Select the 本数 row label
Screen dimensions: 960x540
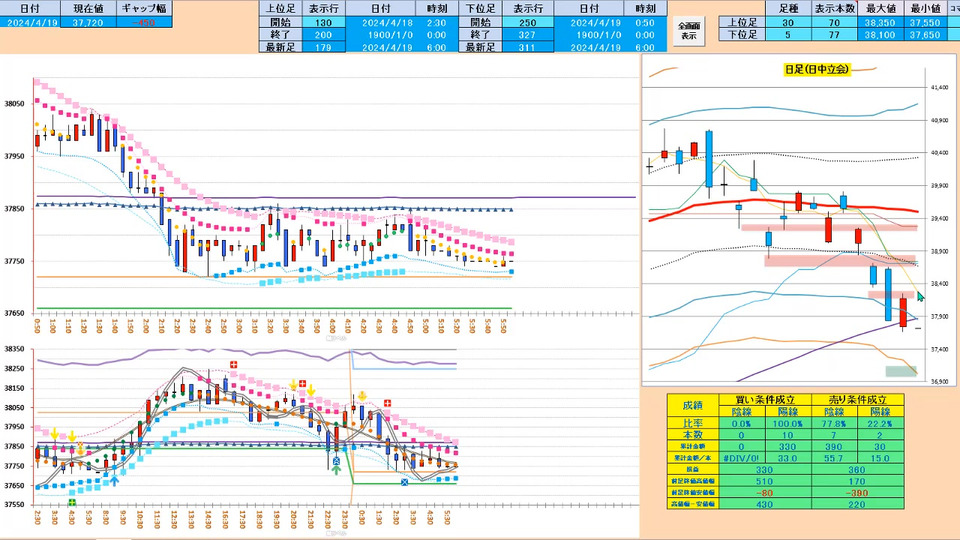click(692, 435)
